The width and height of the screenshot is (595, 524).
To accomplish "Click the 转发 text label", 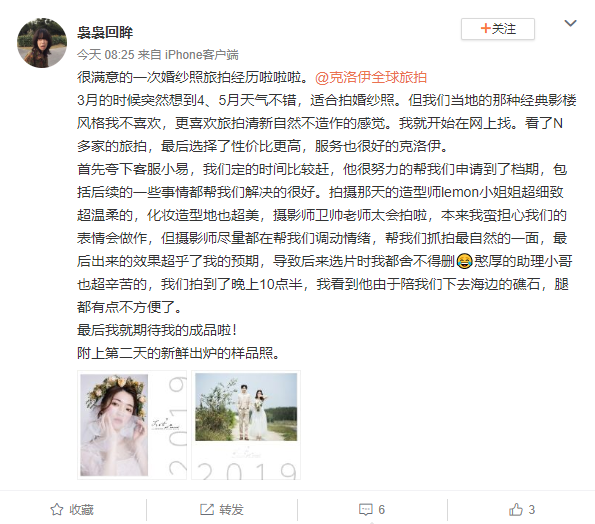I will (x=231, y=510).
